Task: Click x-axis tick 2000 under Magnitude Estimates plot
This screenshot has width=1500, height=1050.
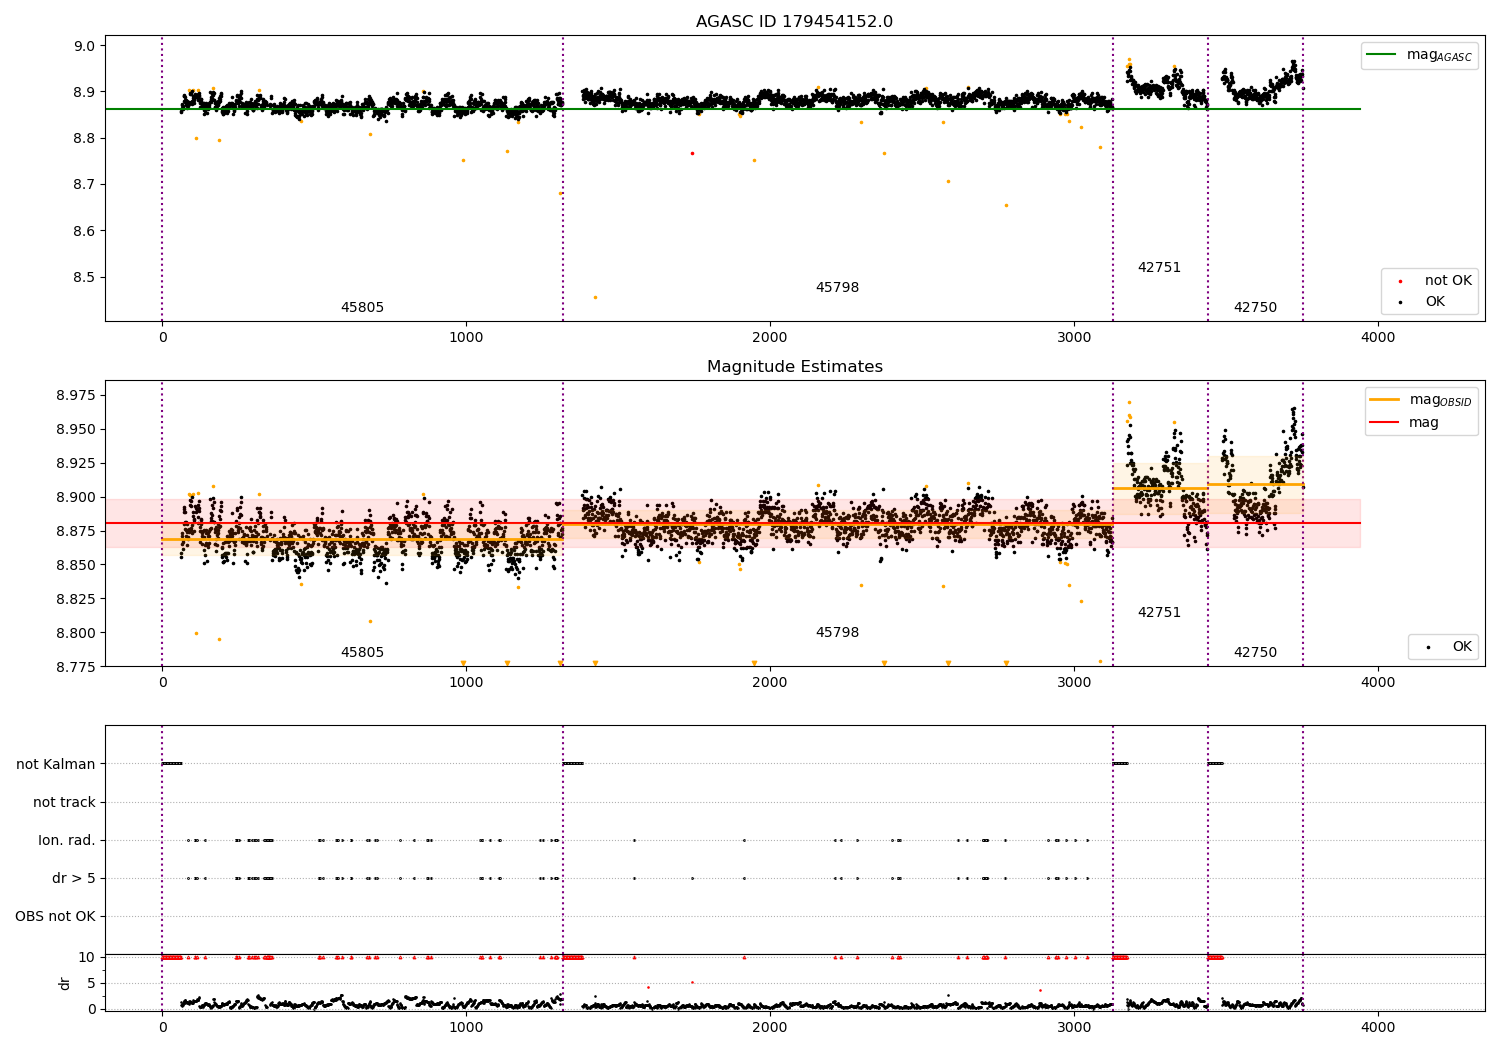Action: tap(770, 683)
